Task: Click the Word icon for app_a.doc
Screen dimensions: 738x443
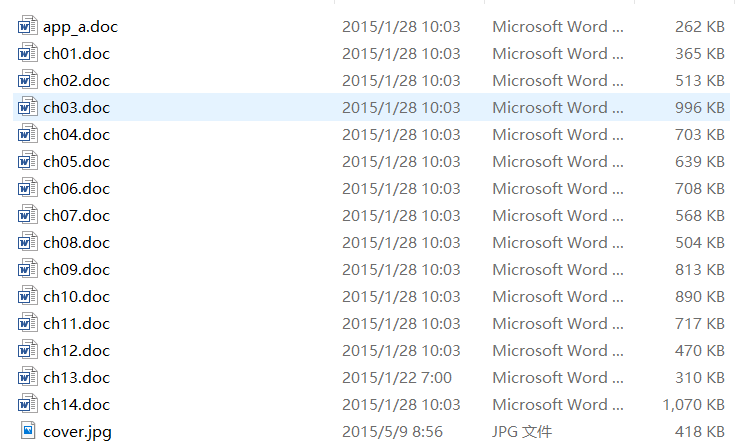Action: pos(27,26)
